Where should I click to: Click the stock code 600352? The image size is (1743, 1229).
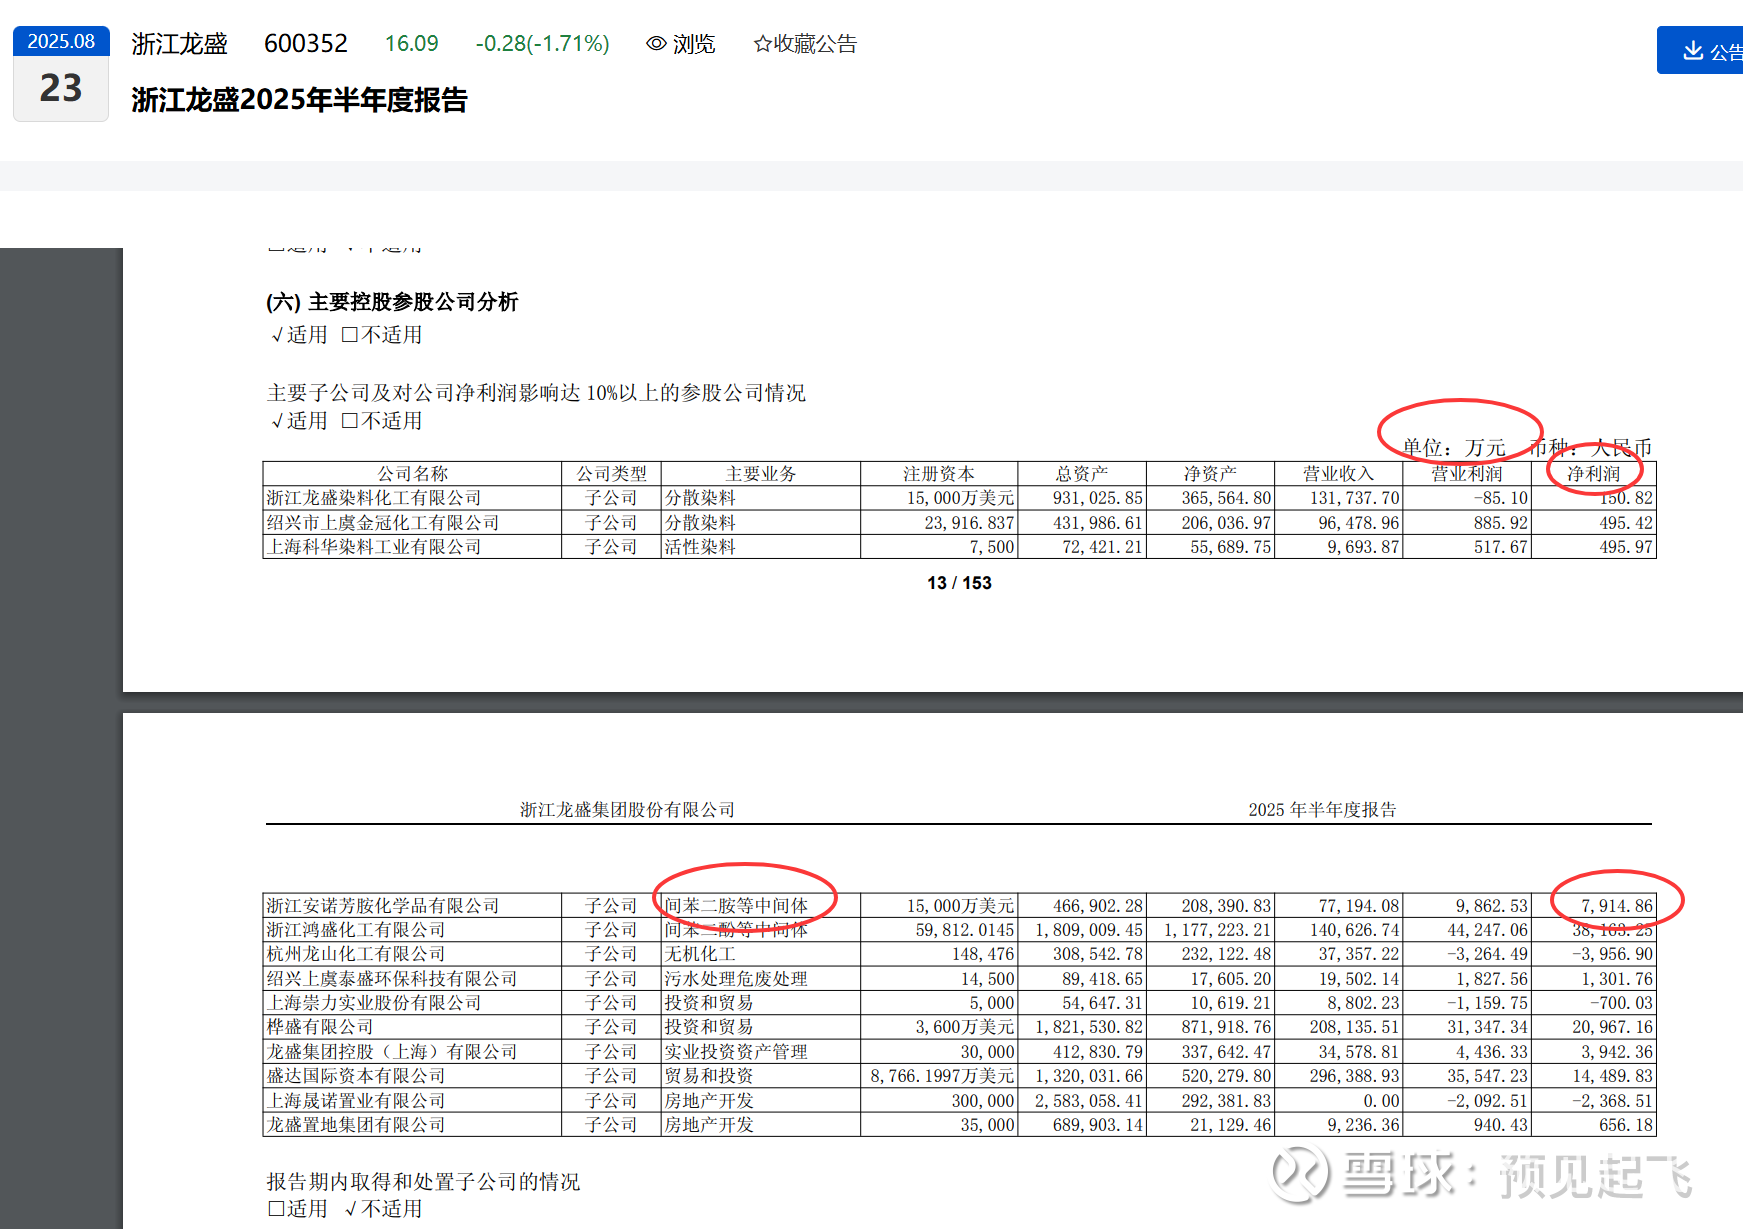(x=305, y=44)
